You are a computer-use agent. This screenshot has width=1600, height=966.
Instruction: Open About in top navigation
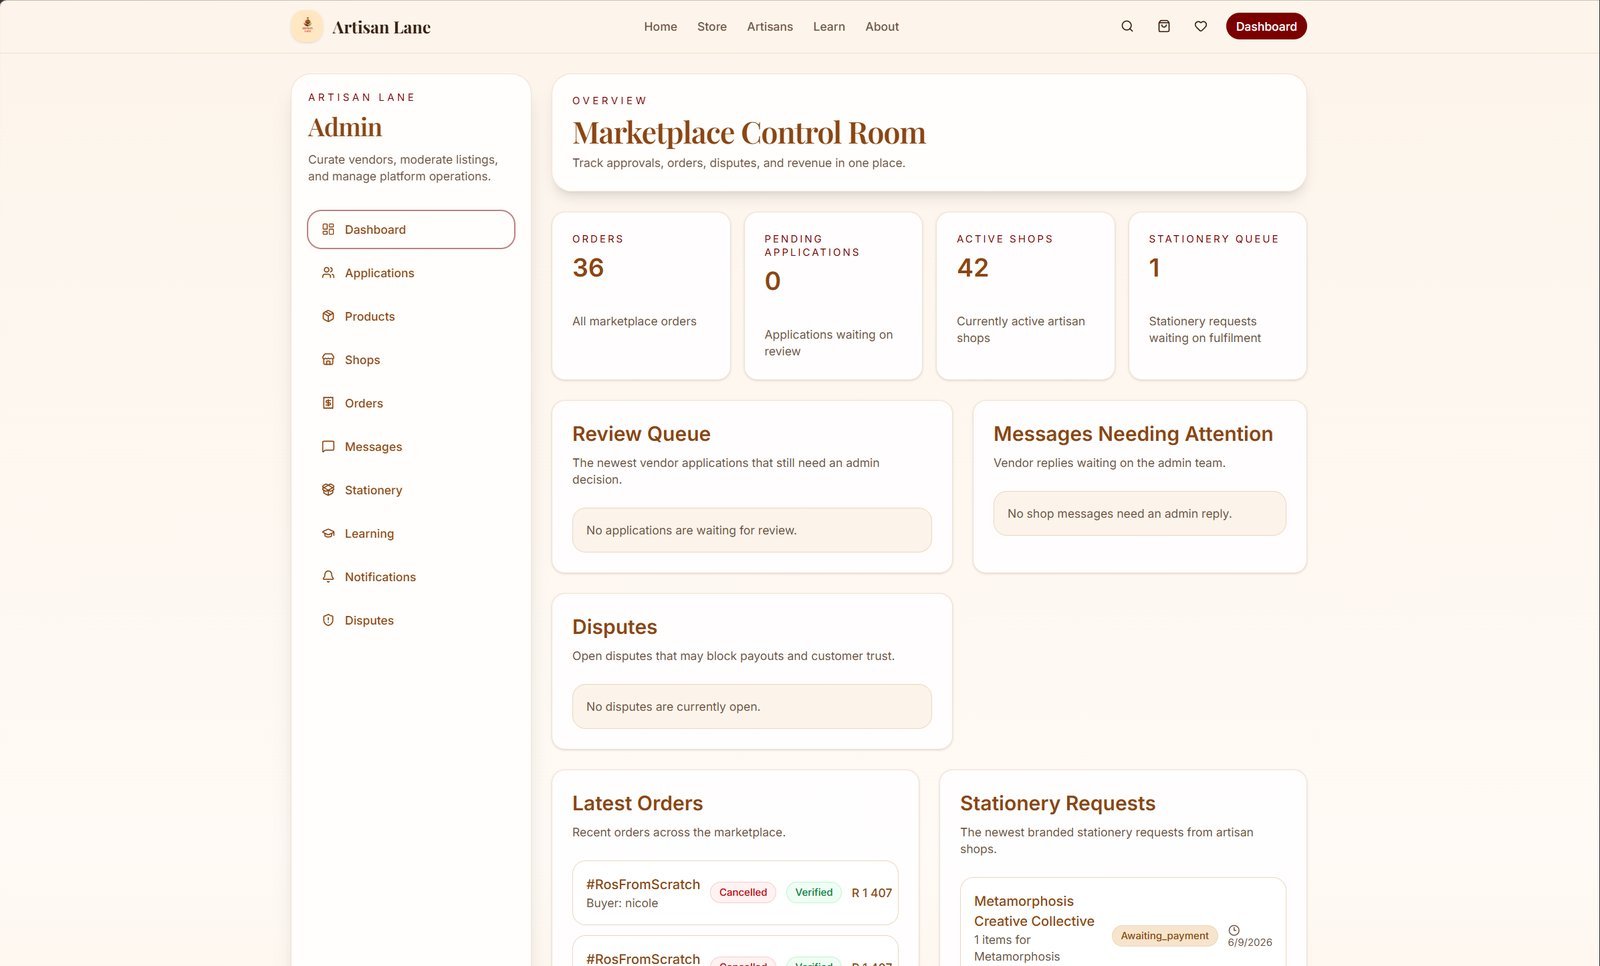(882, 27)
